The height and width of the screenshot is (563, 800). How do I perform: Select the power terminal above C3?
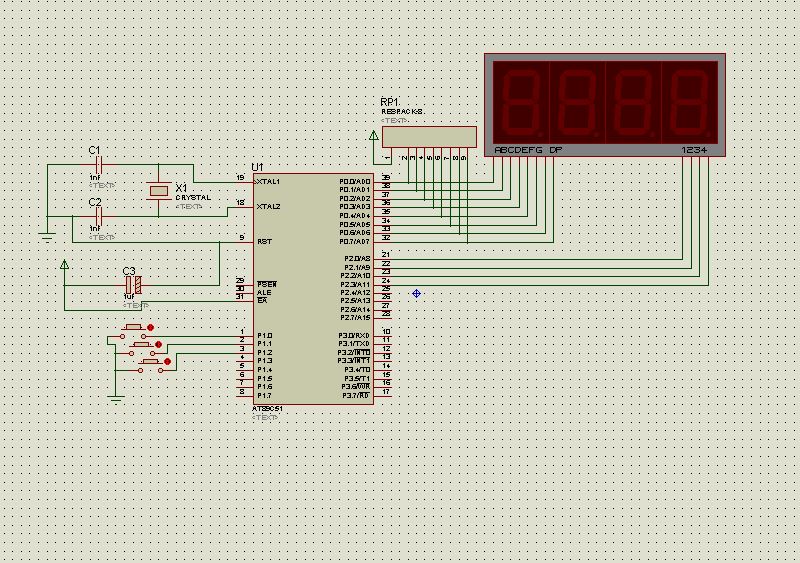pos(64,264)
